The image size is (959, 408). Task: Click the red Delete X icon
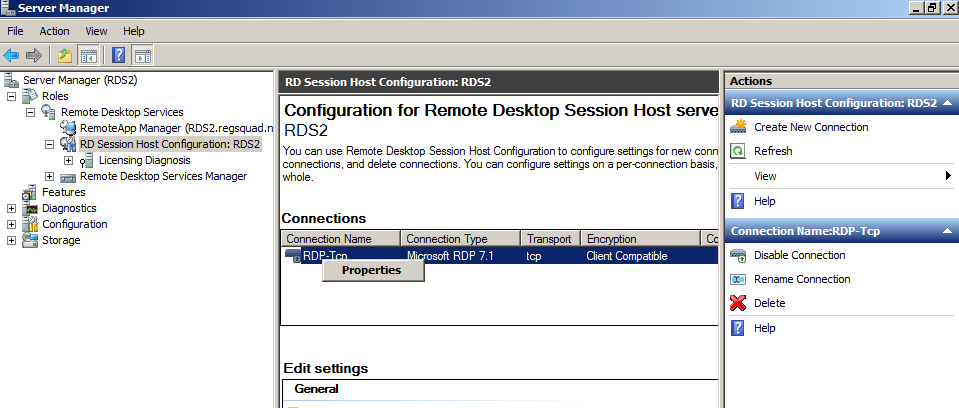pos(739,303)
